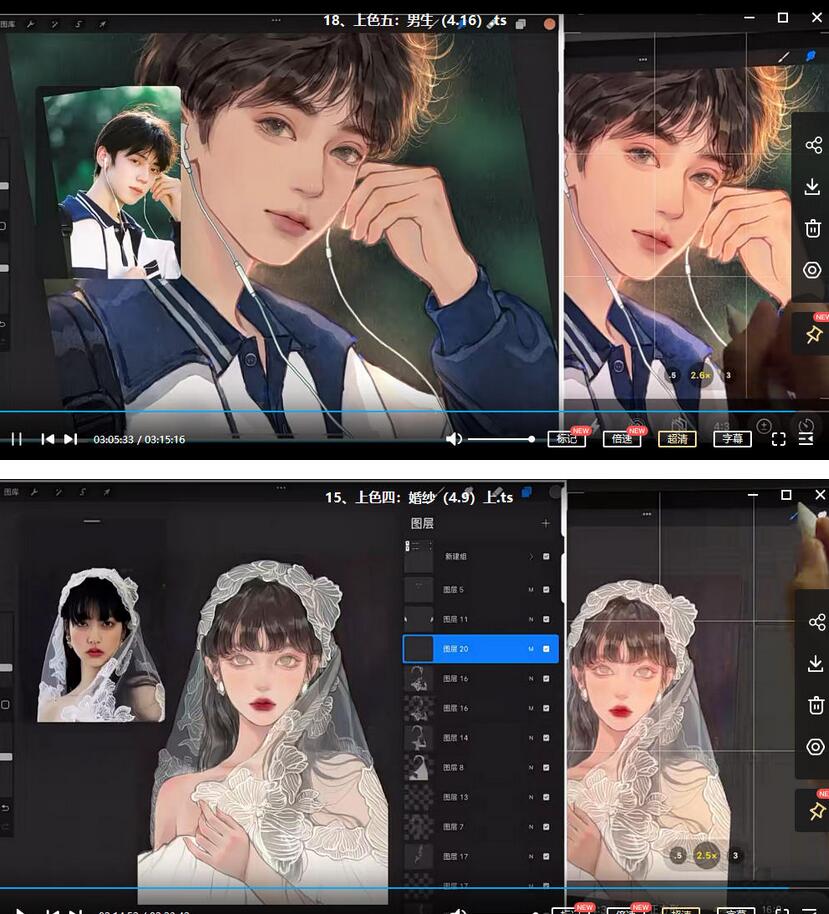Open 标记 marker button in top player
The height and width of the screenshot is (914, 829).
pyautogui.click(x=567, y=439)
